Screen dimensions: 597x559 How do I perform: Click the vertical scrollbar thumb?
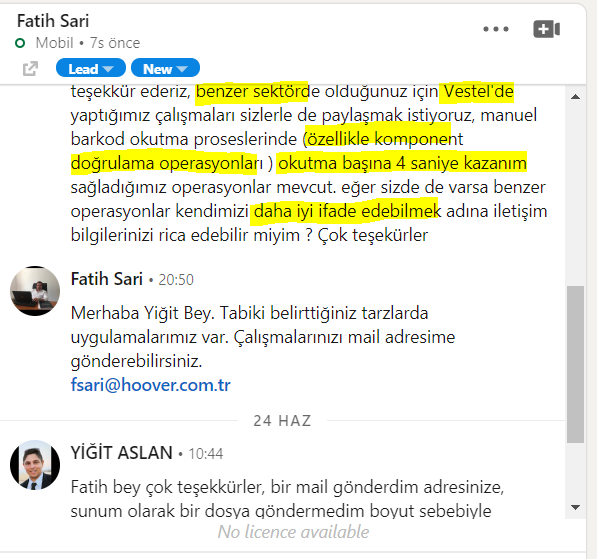[575, 364]
